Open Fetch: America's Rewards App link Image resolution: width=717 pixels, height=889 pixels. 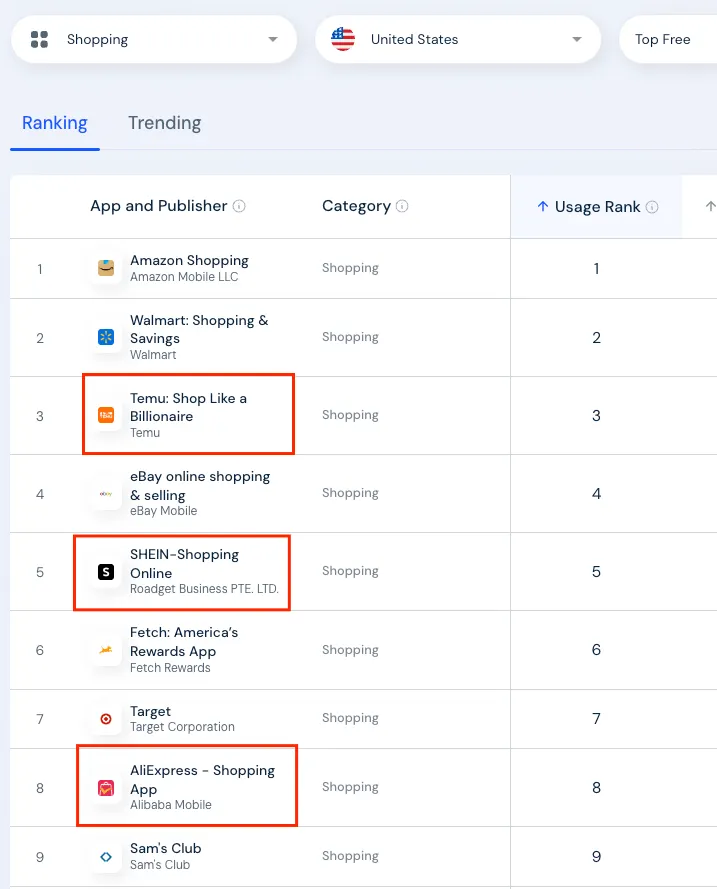(184, 642)
